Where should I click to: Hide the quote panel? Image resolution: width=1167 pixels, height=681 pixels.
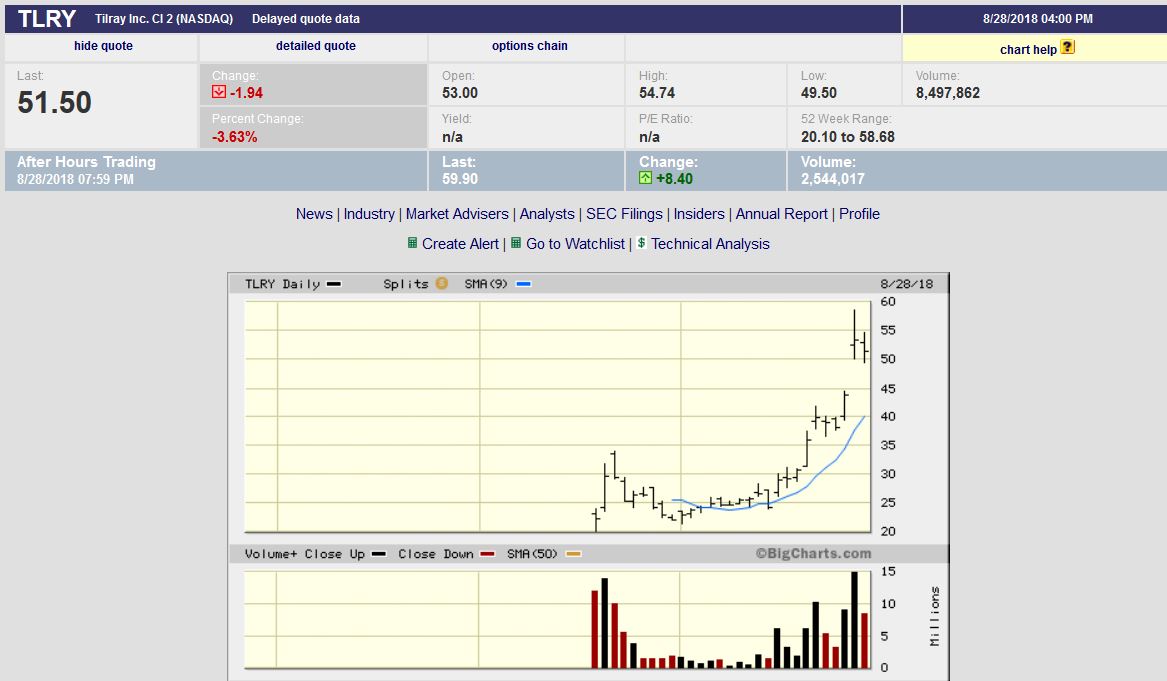[x=103, y=46]
